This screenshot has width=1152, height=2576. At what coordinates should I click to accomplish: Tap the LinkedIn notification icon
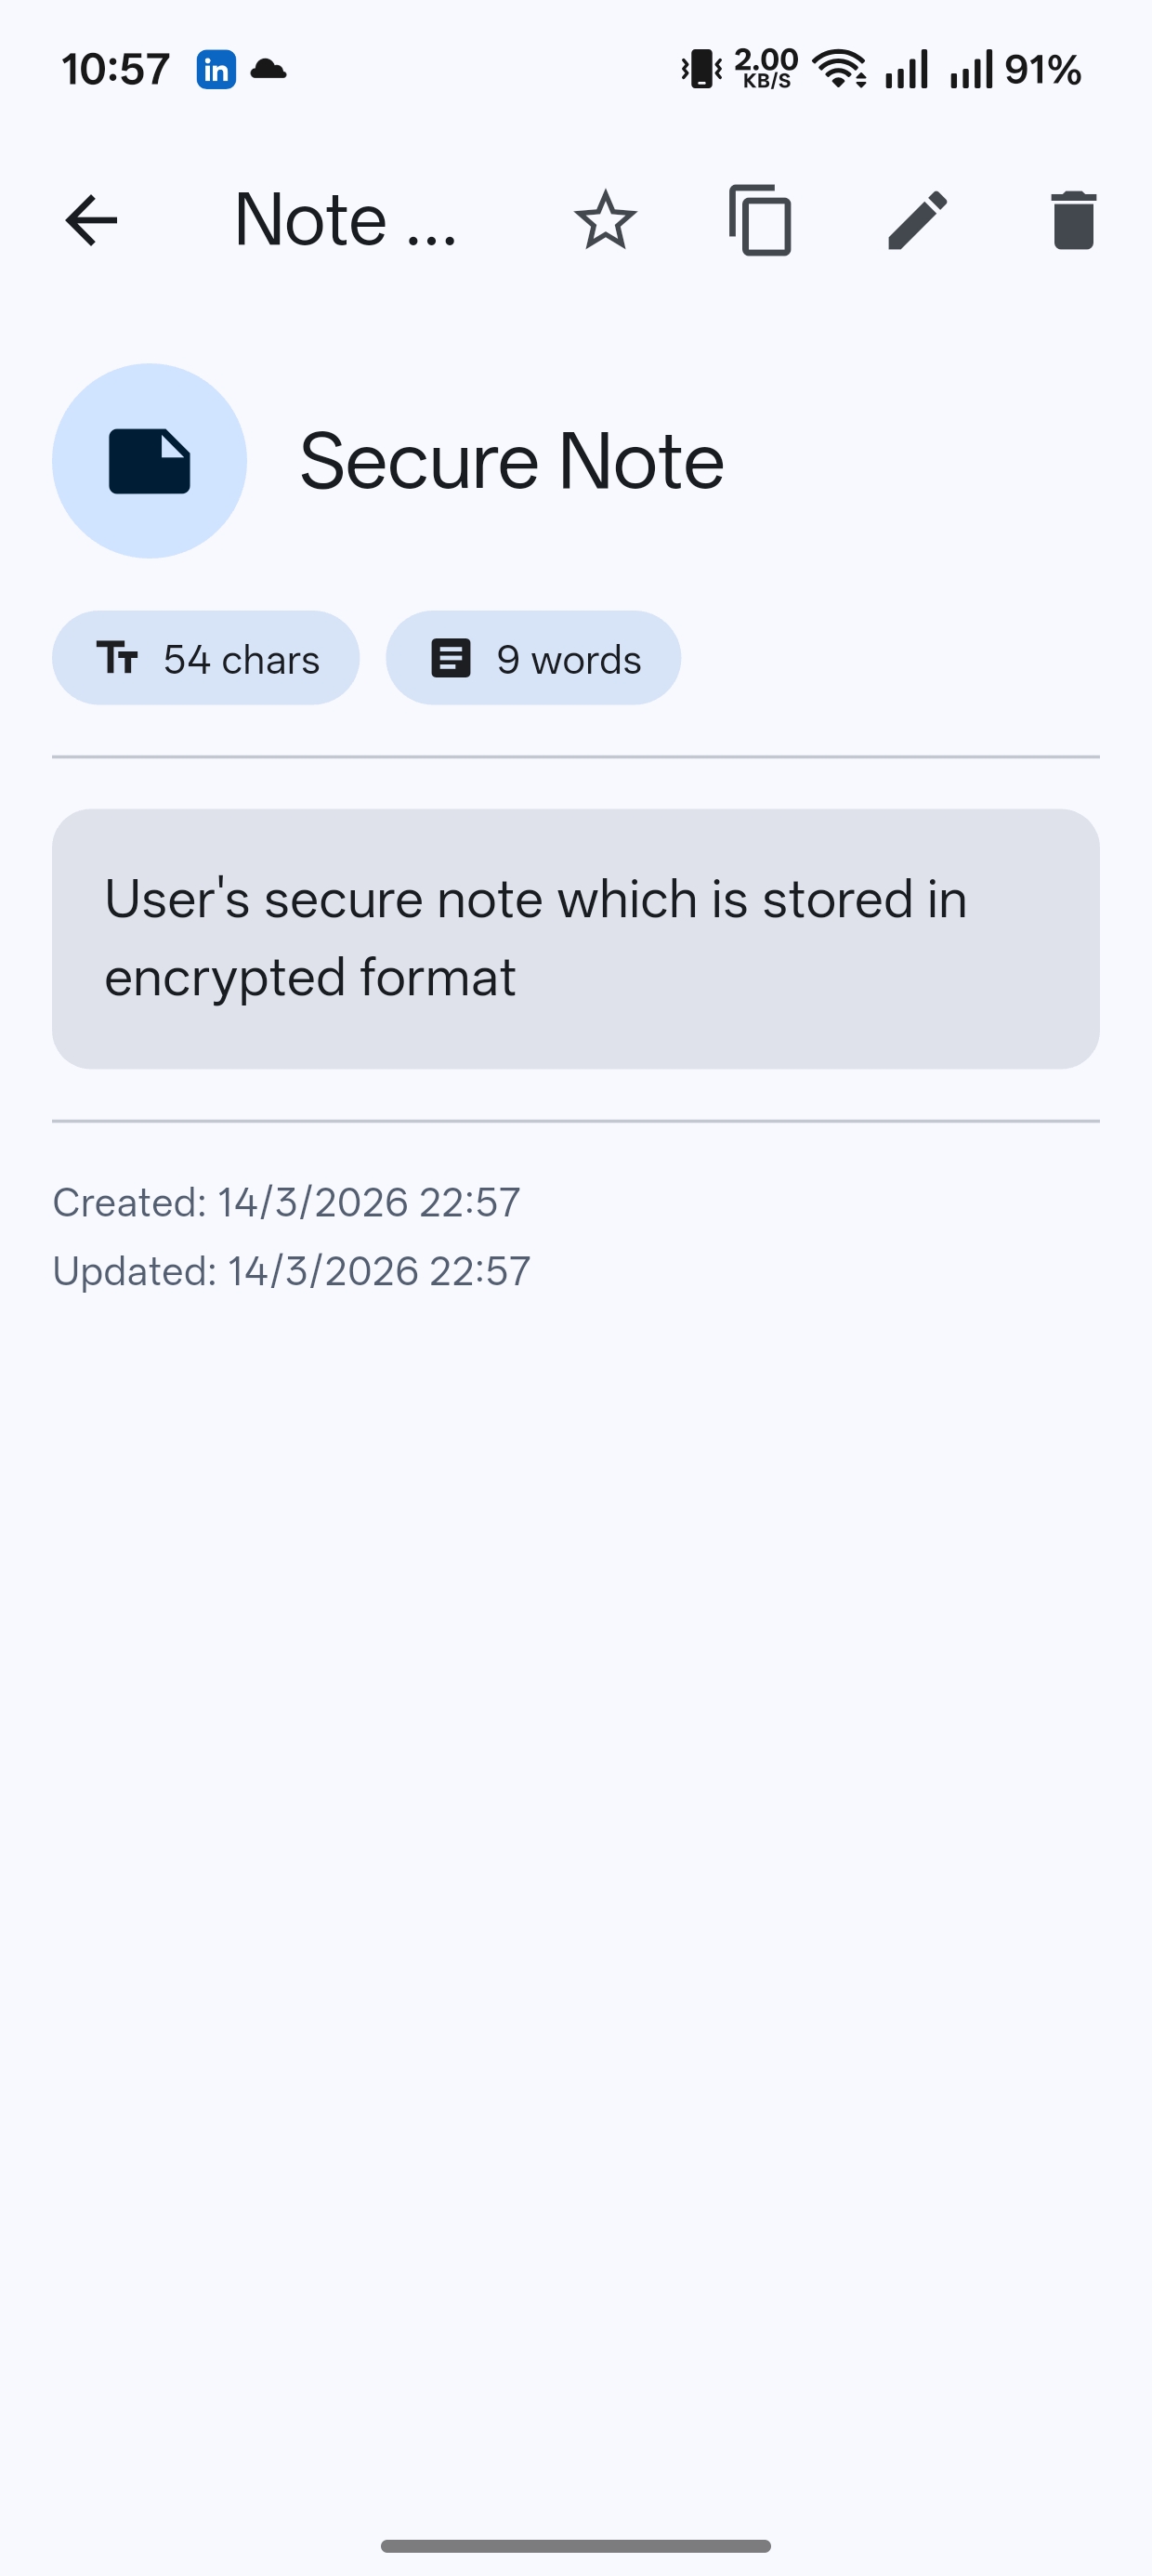216,70
